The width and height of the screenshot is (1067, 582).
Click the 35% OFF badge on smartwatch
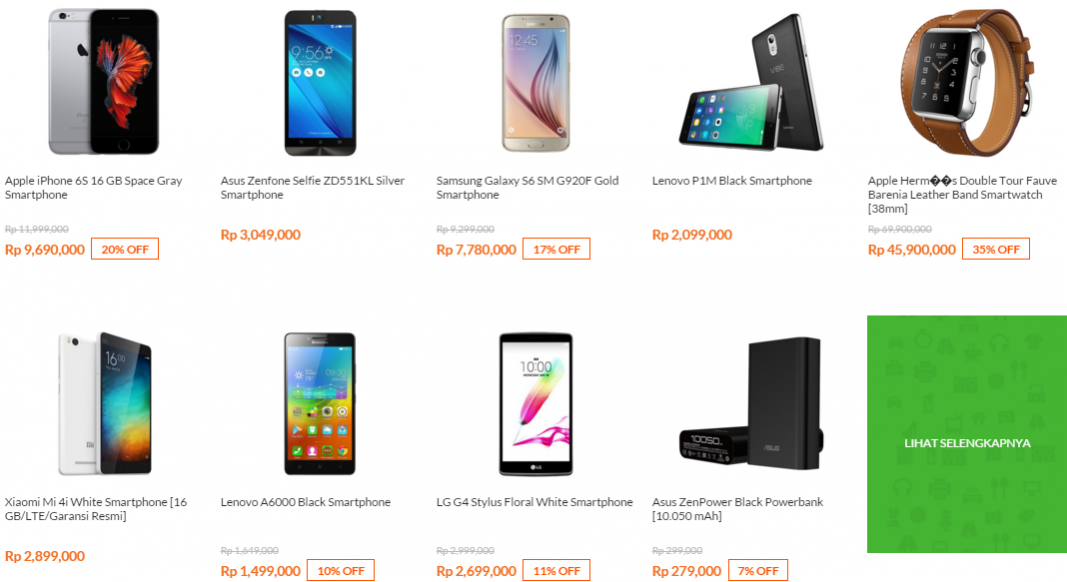click(x=996, y=249)
